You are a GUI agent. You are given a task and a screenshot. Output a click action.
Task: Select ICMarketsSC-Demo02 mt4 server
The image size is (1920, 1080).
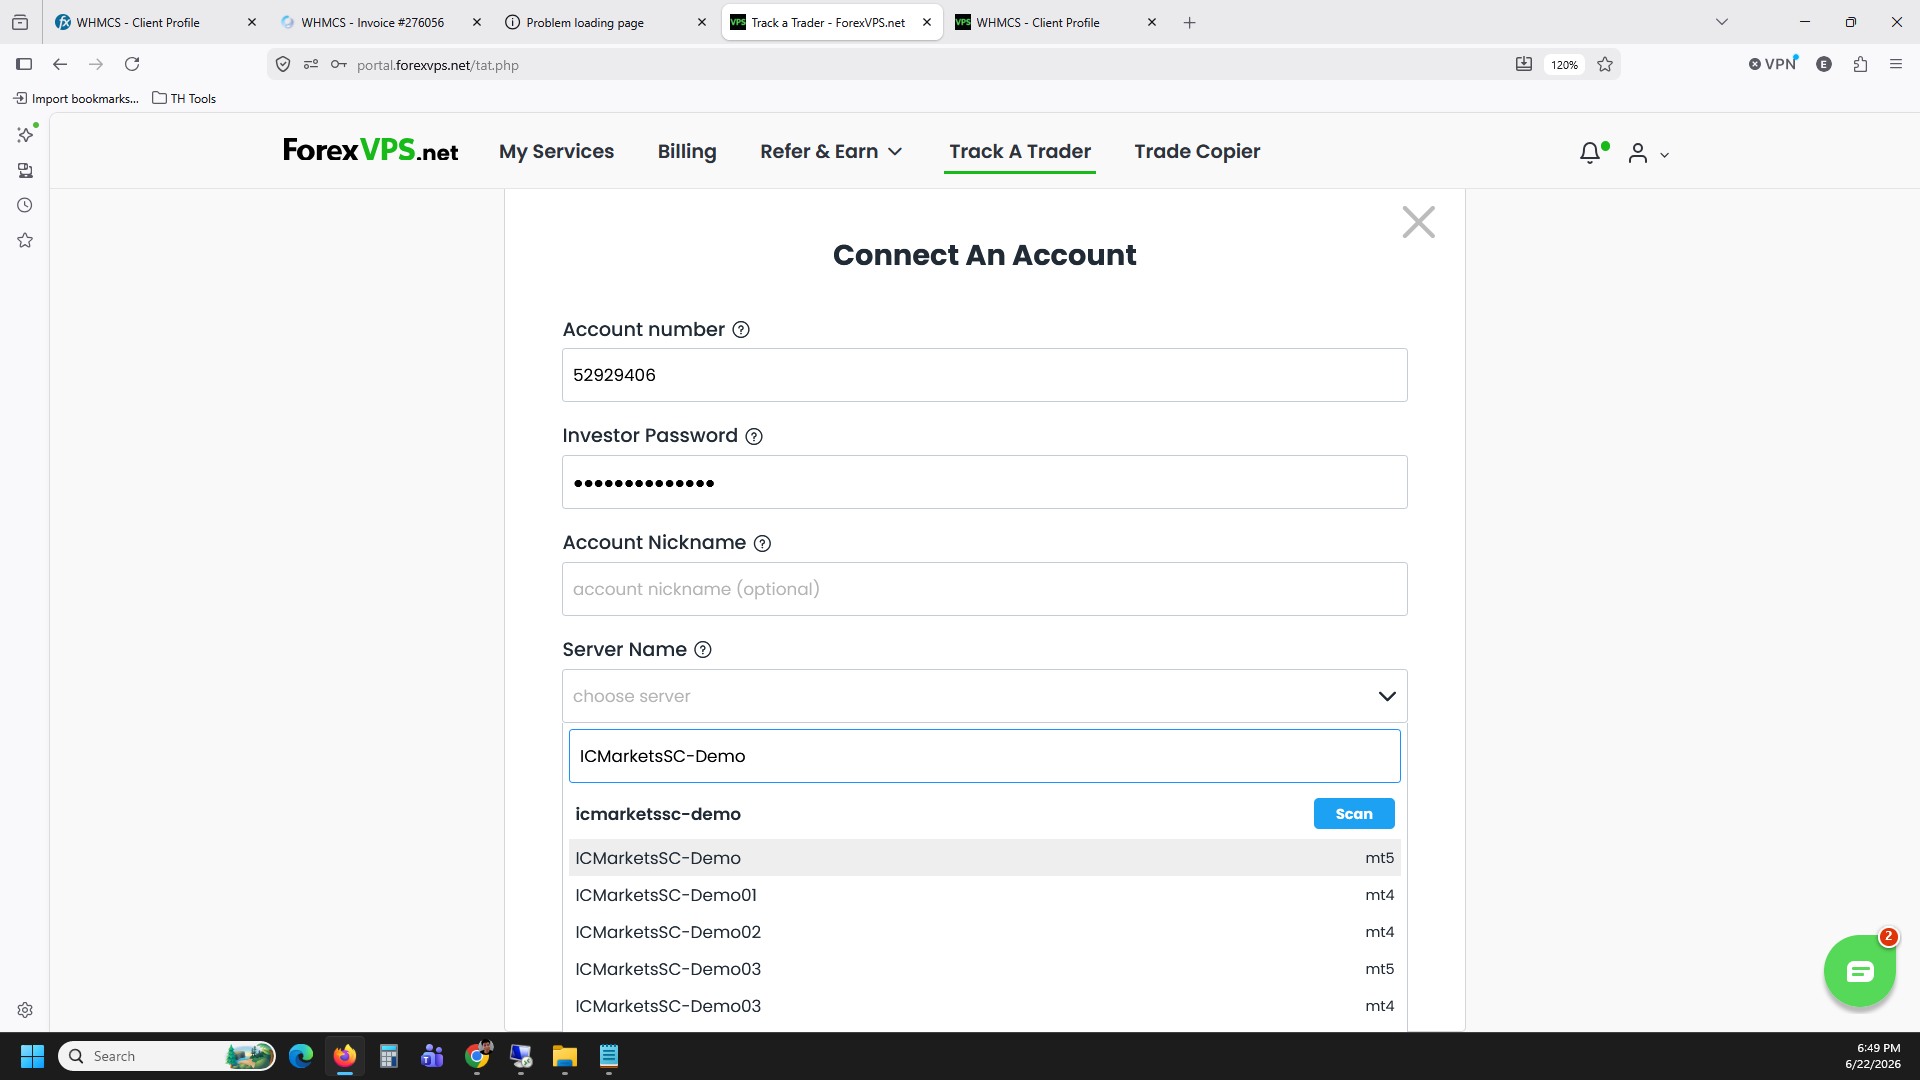coord(984,932)
